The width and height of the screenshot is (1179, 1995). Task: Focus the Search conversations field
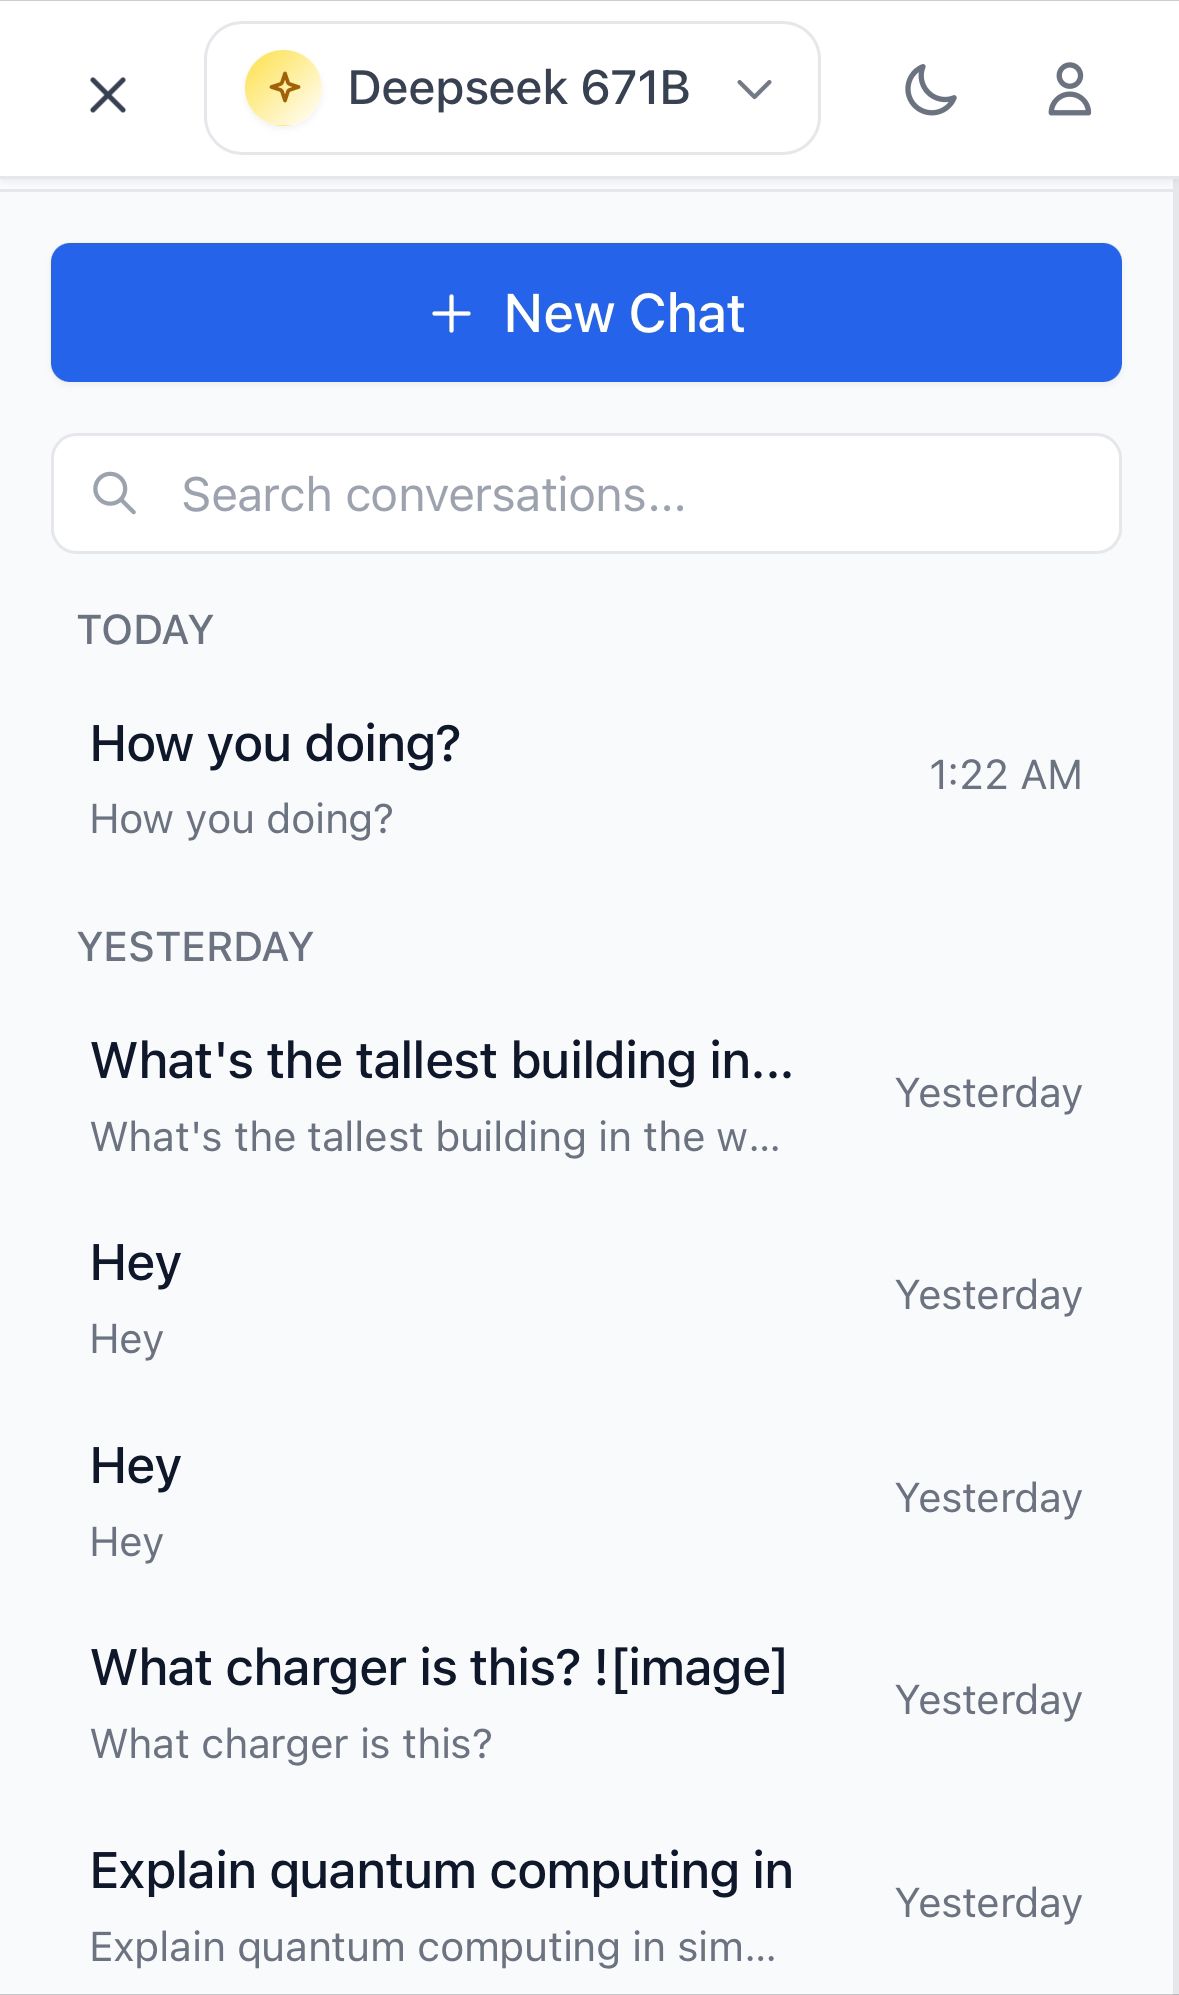tap(586, 493)
